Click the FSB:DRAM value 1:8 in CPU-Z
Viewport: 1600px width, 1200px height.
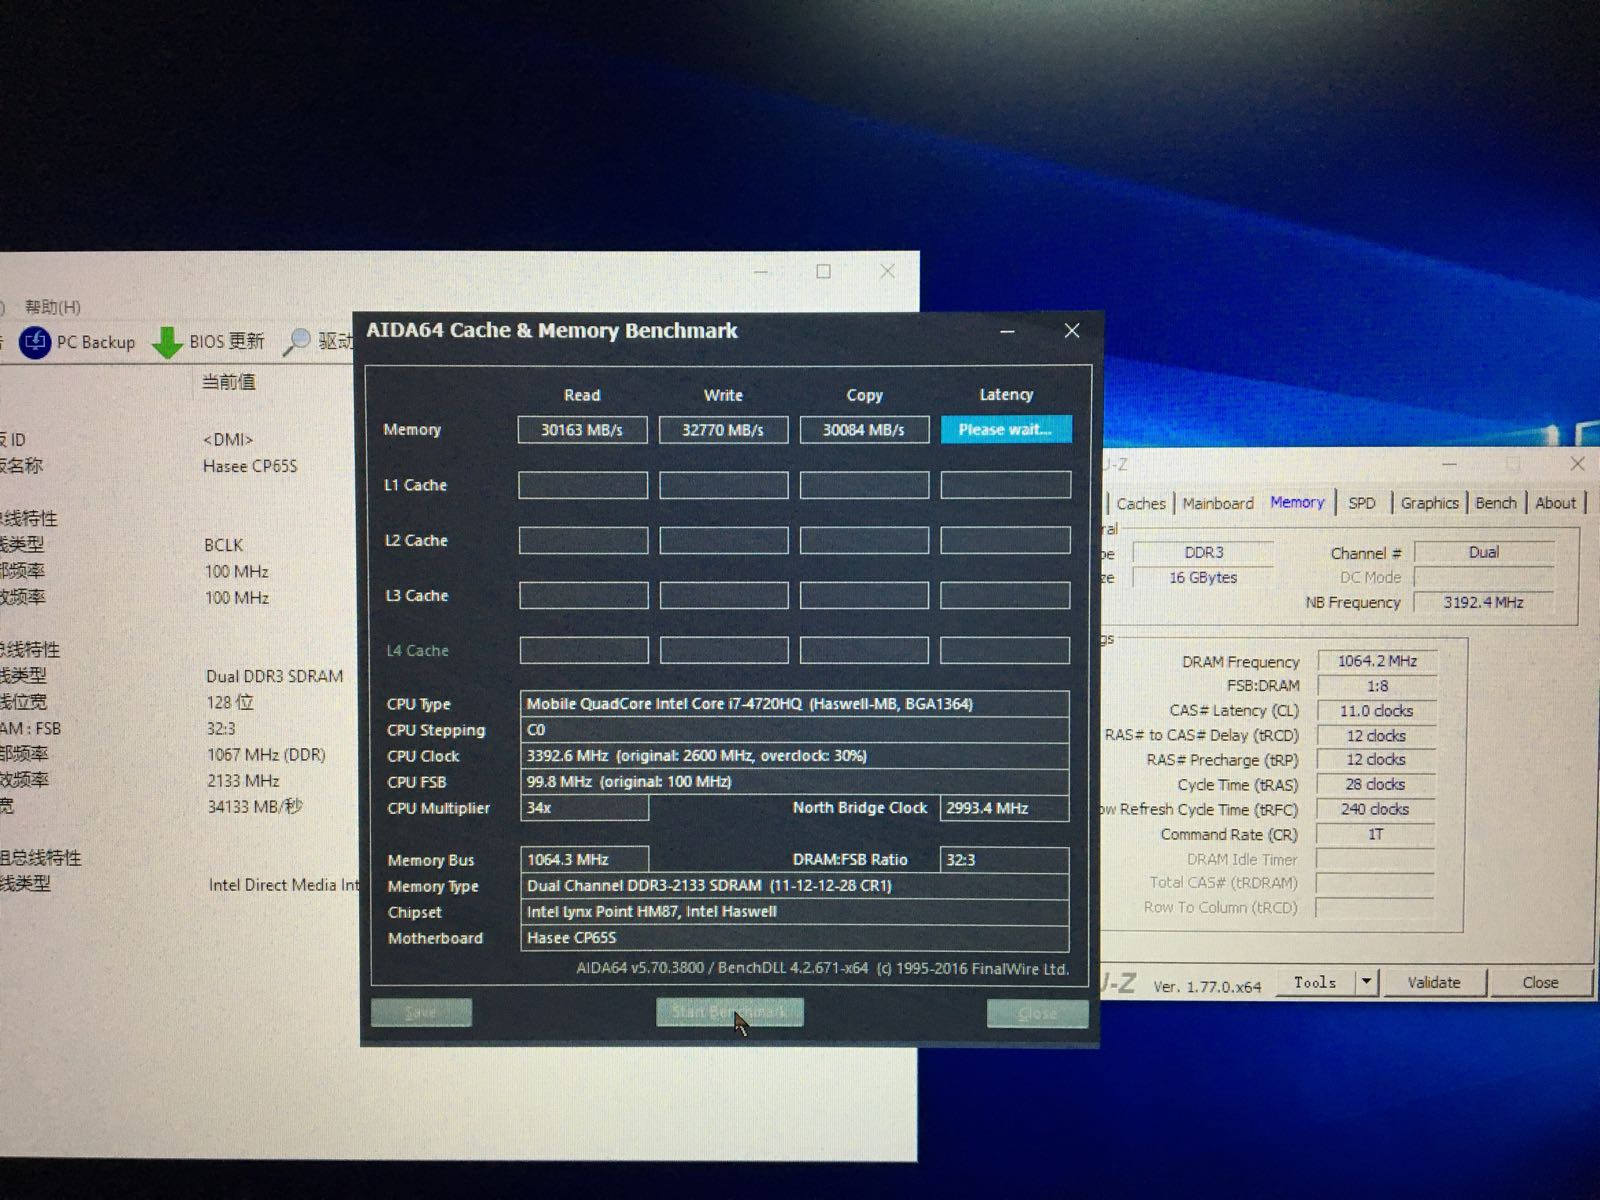click(1377, 686)
